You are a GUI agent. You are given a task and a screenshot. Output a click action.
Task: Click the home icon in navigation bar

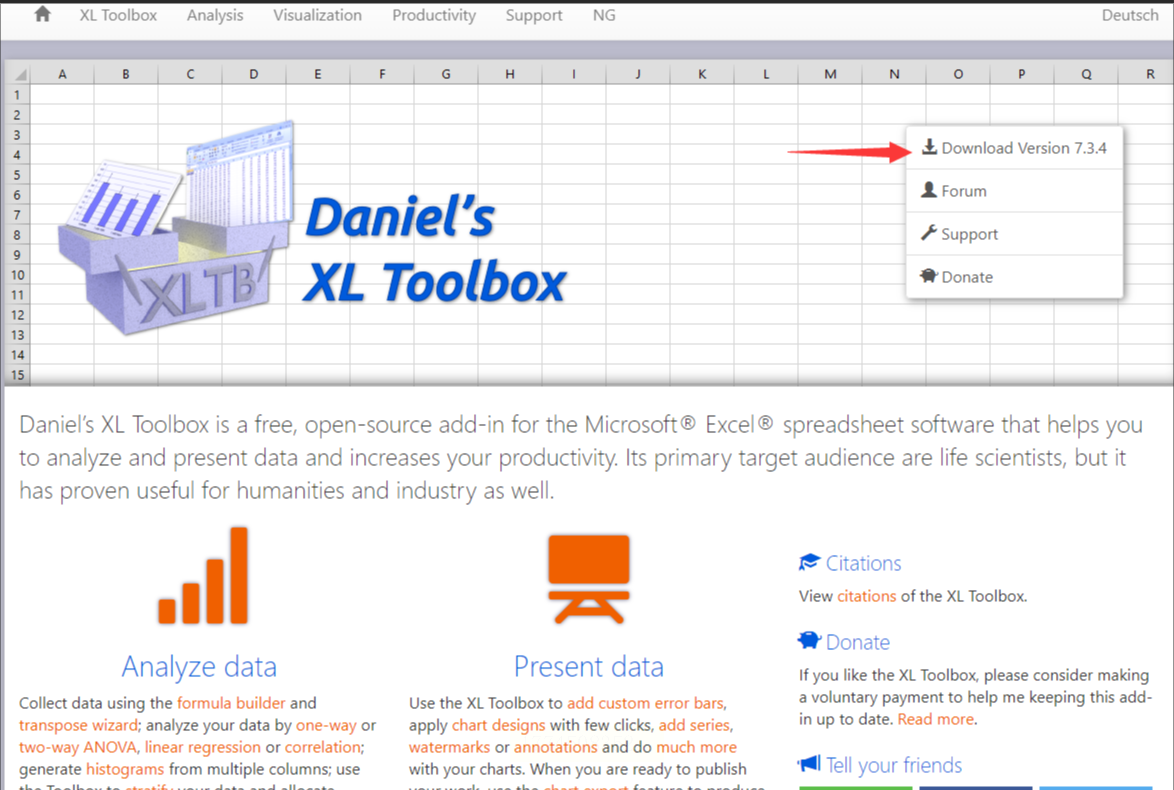coord(43,14)
